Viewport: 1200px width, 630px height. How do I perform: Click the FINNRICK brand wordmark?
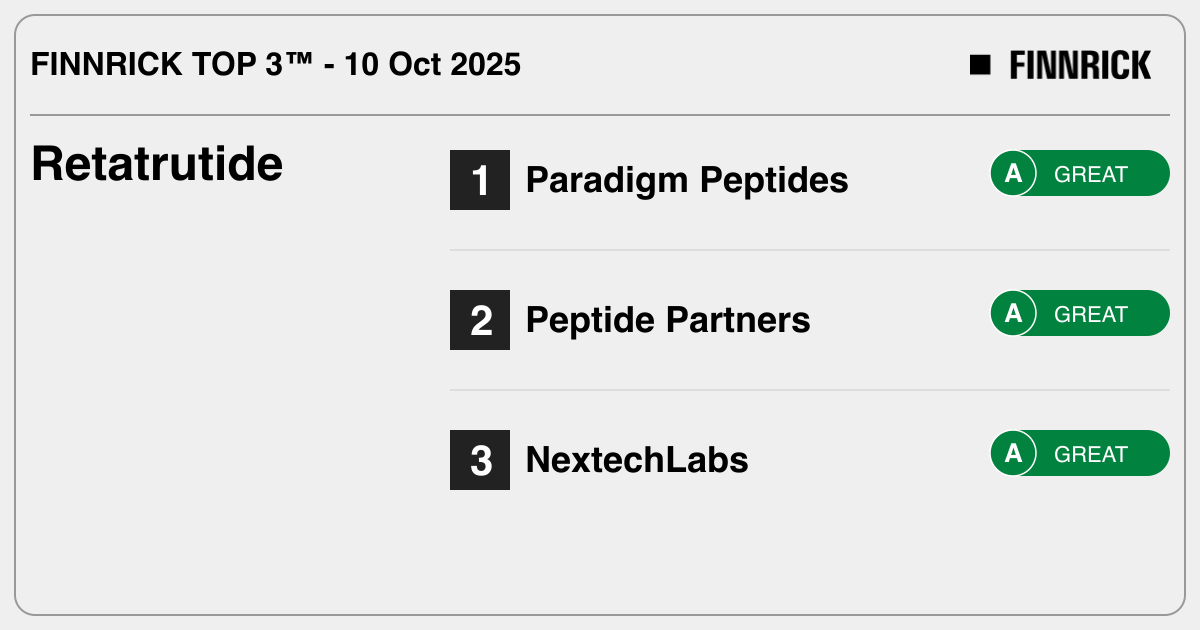(1080, 66)
